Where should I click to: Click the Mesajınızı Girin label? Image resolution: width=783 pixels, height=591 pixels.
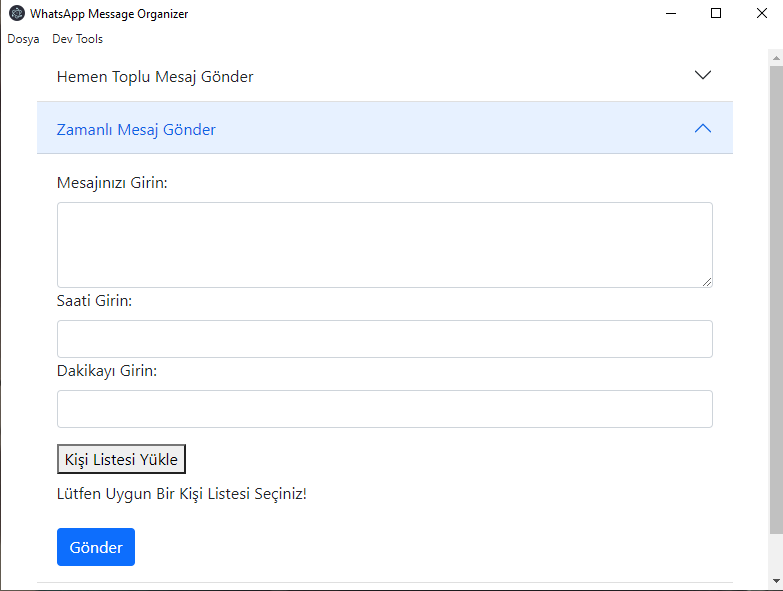(x=112, y=183)
